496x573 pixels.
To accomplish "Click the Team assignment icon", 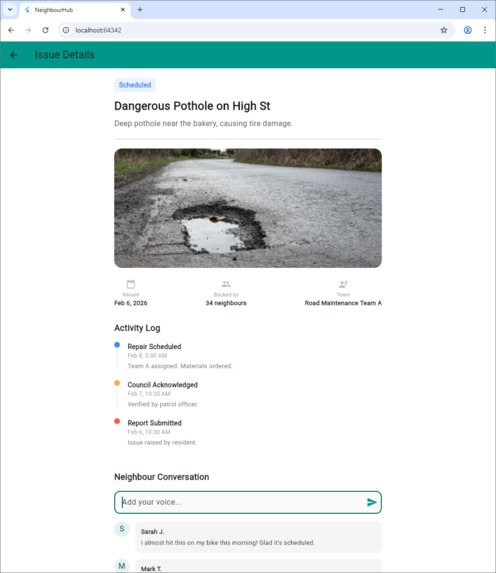I will click(343, 284).
